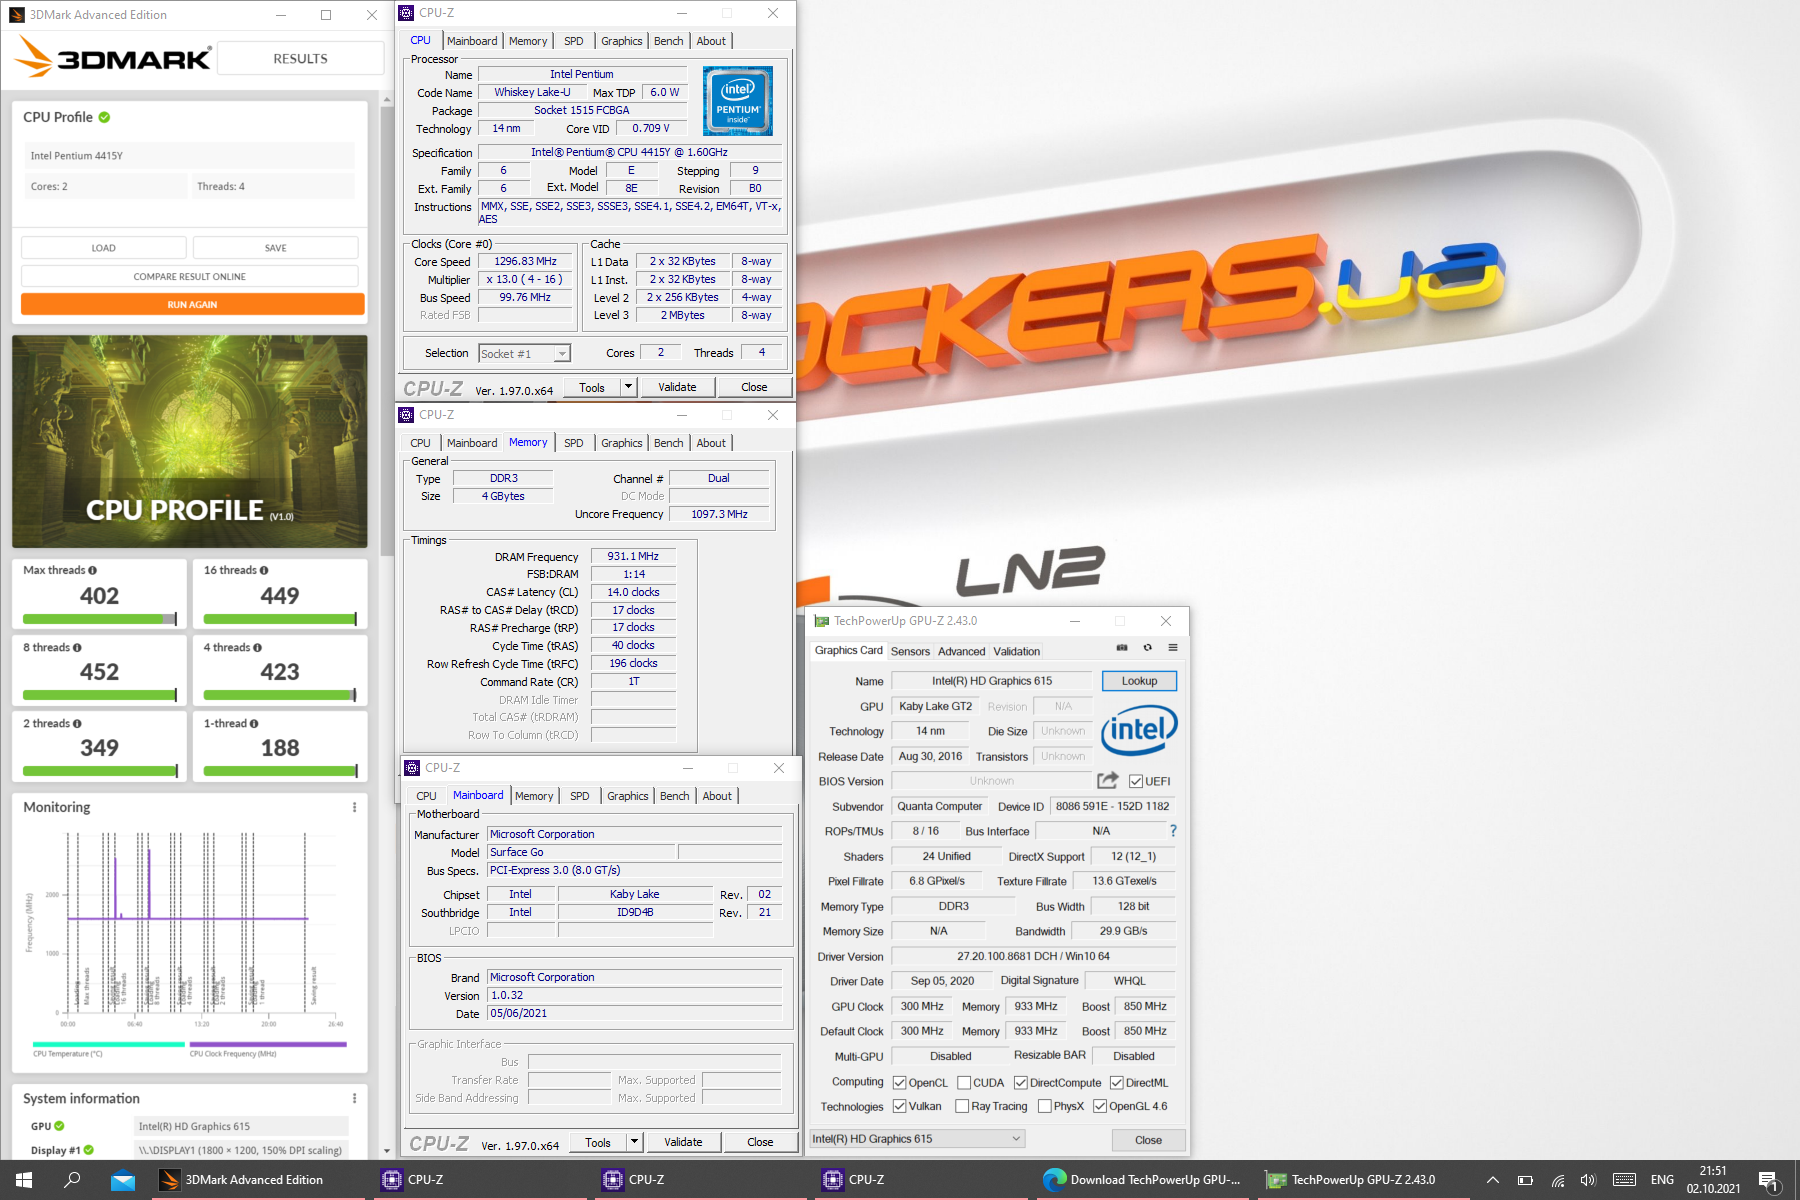This screenshot has height=1200, width=1800.
Task: Click the purple CPU Clock Frequency legend bar
Action: tap(268, 1044)
